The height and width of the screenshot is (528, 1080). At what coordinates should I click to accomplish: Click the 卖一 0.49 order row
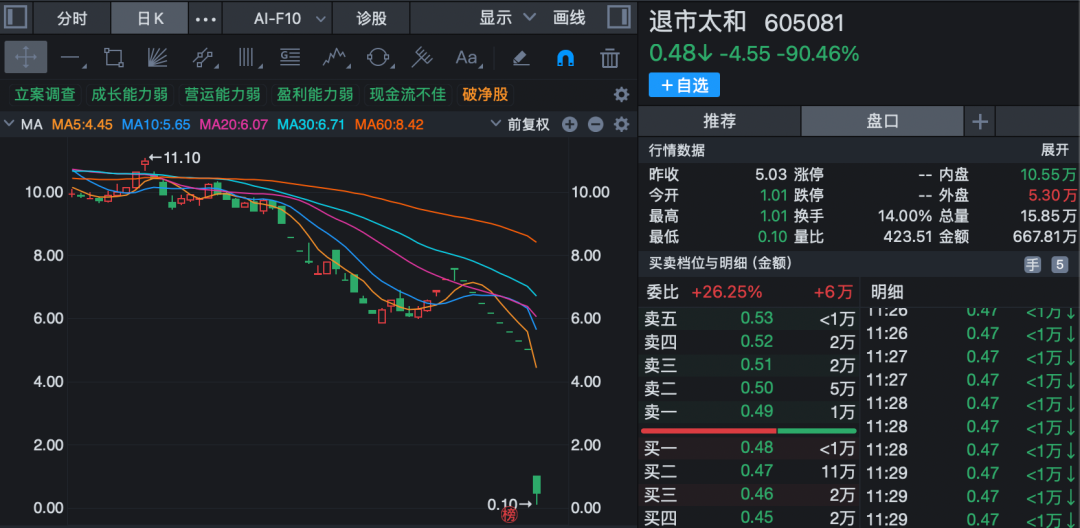click(x=749, y=412)
